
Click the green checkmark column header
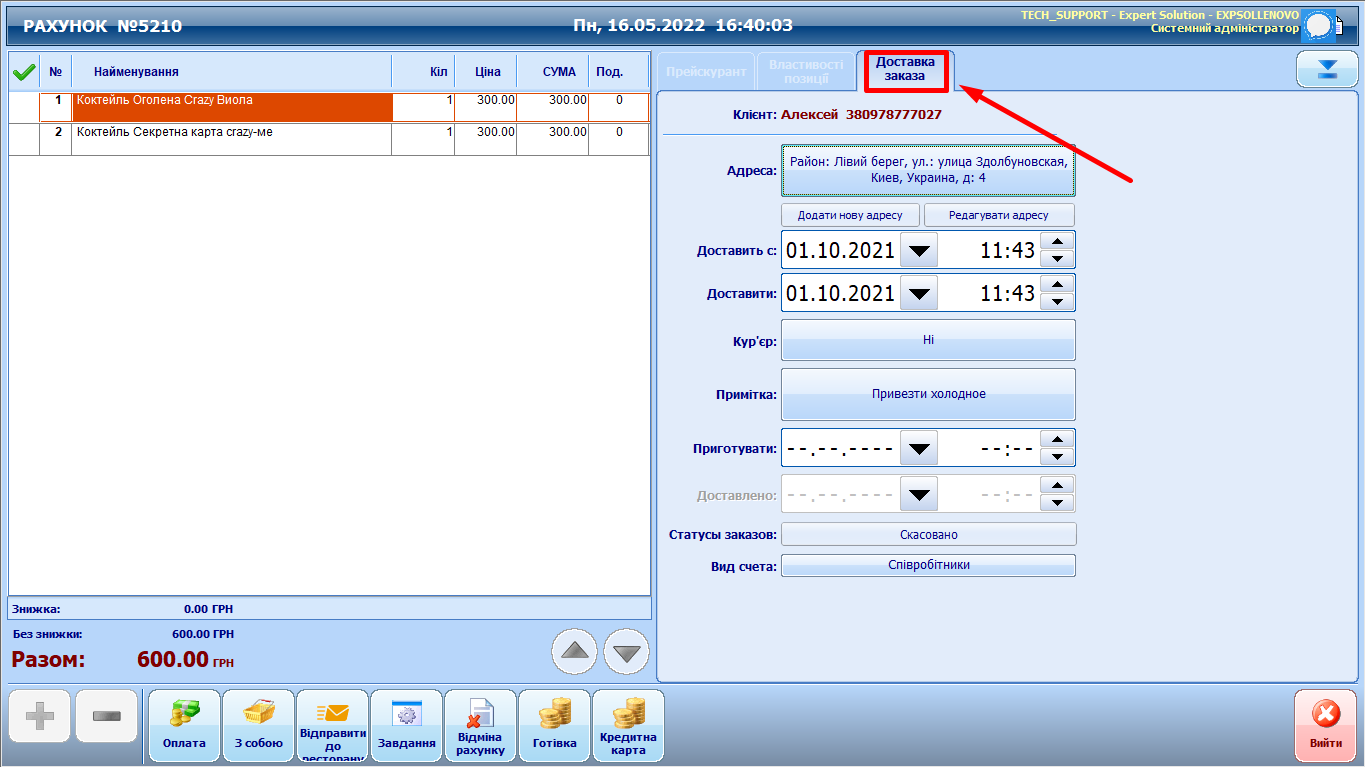(24, 72)
